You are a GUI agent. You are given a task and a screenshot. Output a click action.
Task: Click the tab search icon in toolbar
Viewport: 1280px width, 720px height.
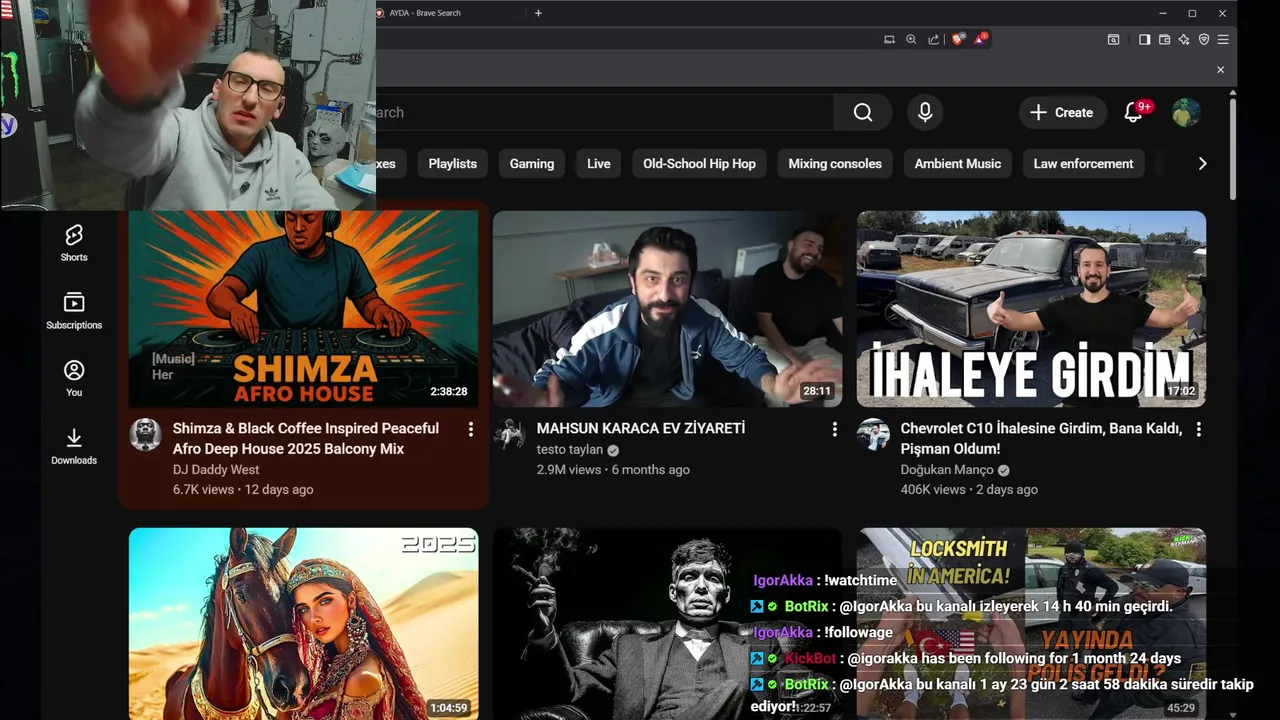(1113, 39)
